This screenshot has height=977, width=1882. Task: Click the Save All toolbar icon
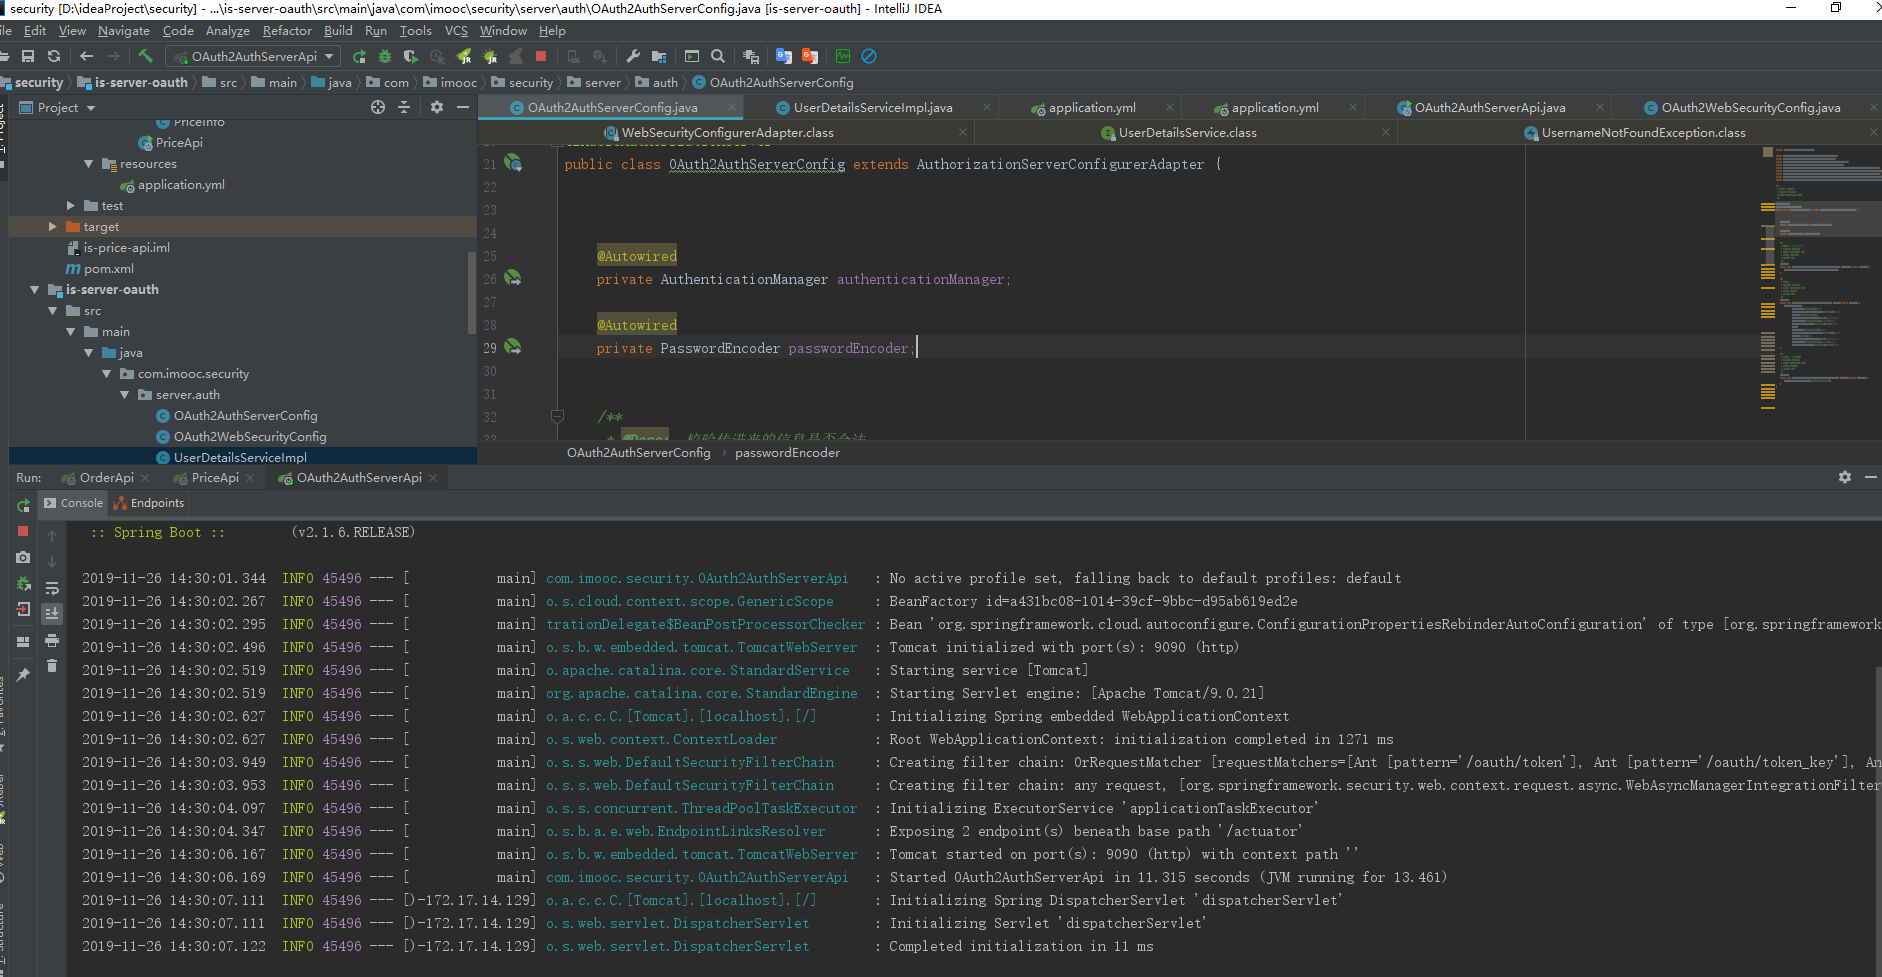point(28,56)
